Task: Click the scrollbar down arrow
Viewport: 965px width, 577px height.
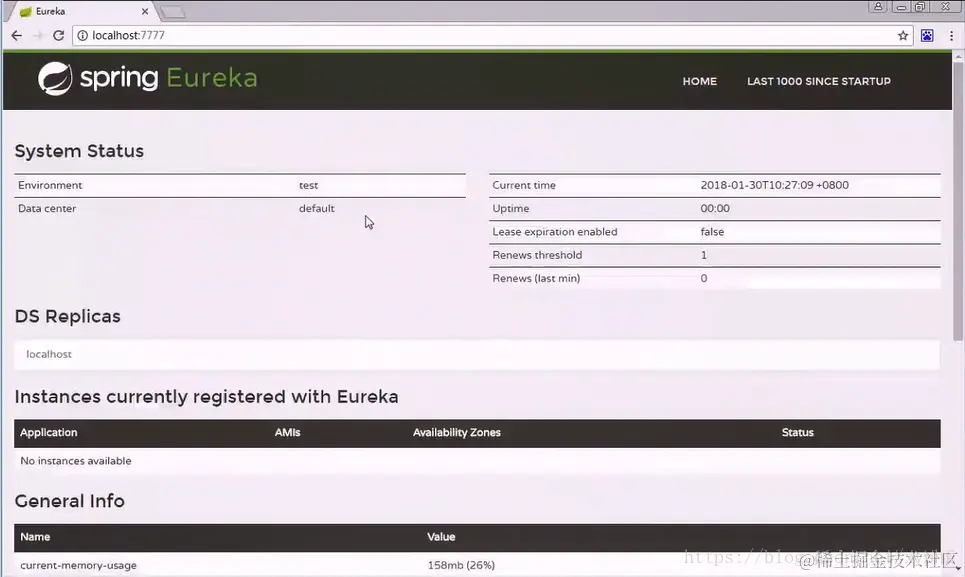Action: pyautogui.click(x=958, y=568)
